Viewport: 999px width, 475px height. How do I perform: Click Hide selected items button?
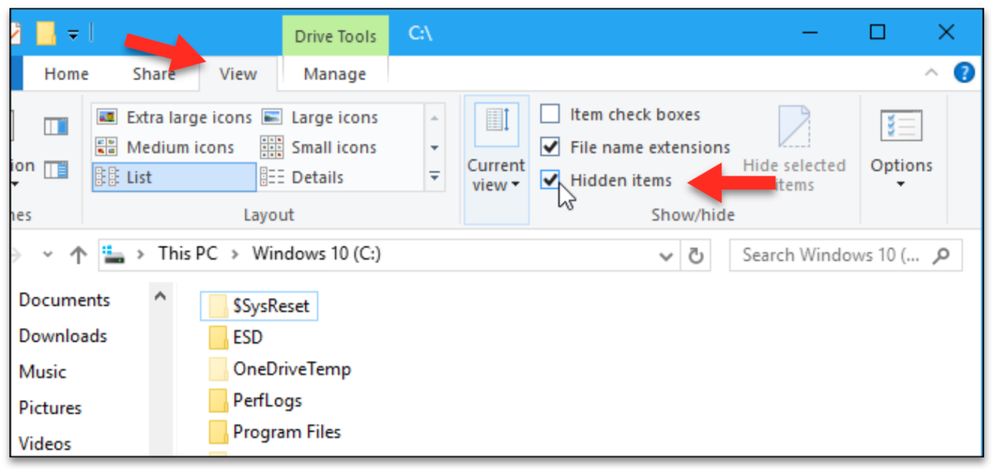coord(794,150)
